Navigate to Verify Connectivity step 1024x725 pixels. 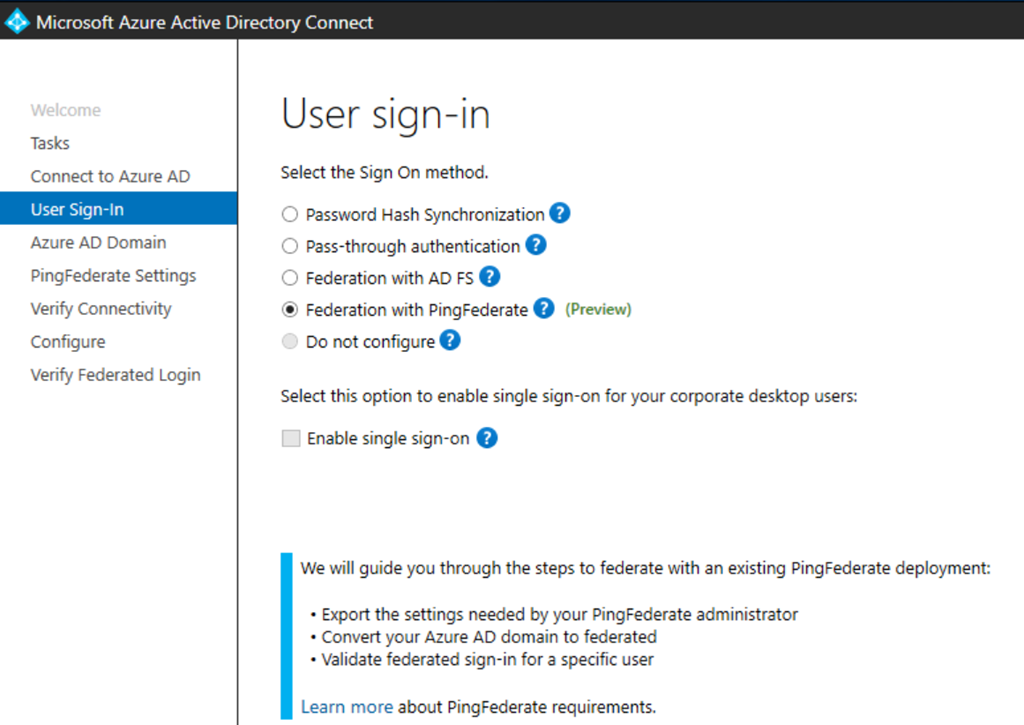pos(101,308)
